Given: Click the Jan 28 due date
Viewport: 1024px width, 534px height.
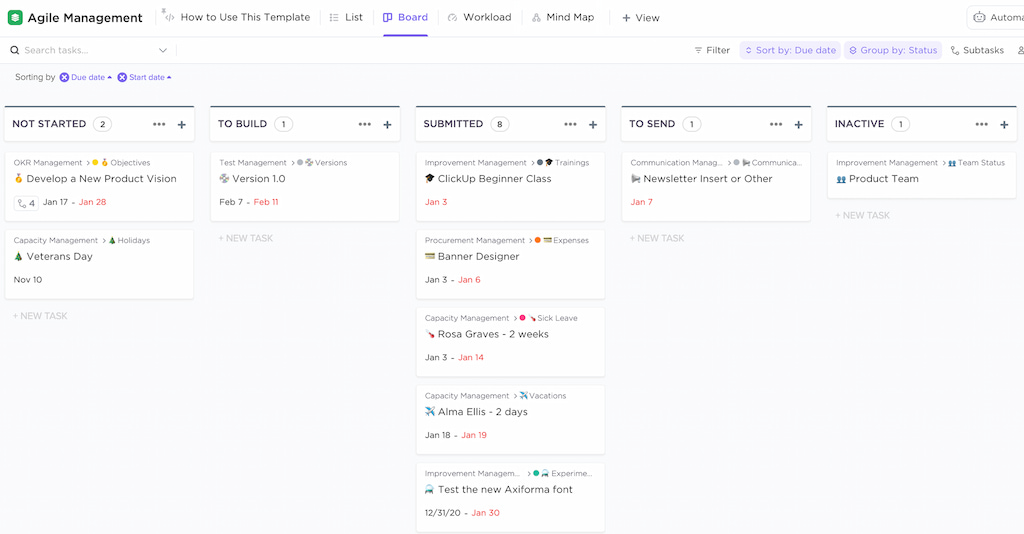Looking at the screenshot, I should click(92, 202).
